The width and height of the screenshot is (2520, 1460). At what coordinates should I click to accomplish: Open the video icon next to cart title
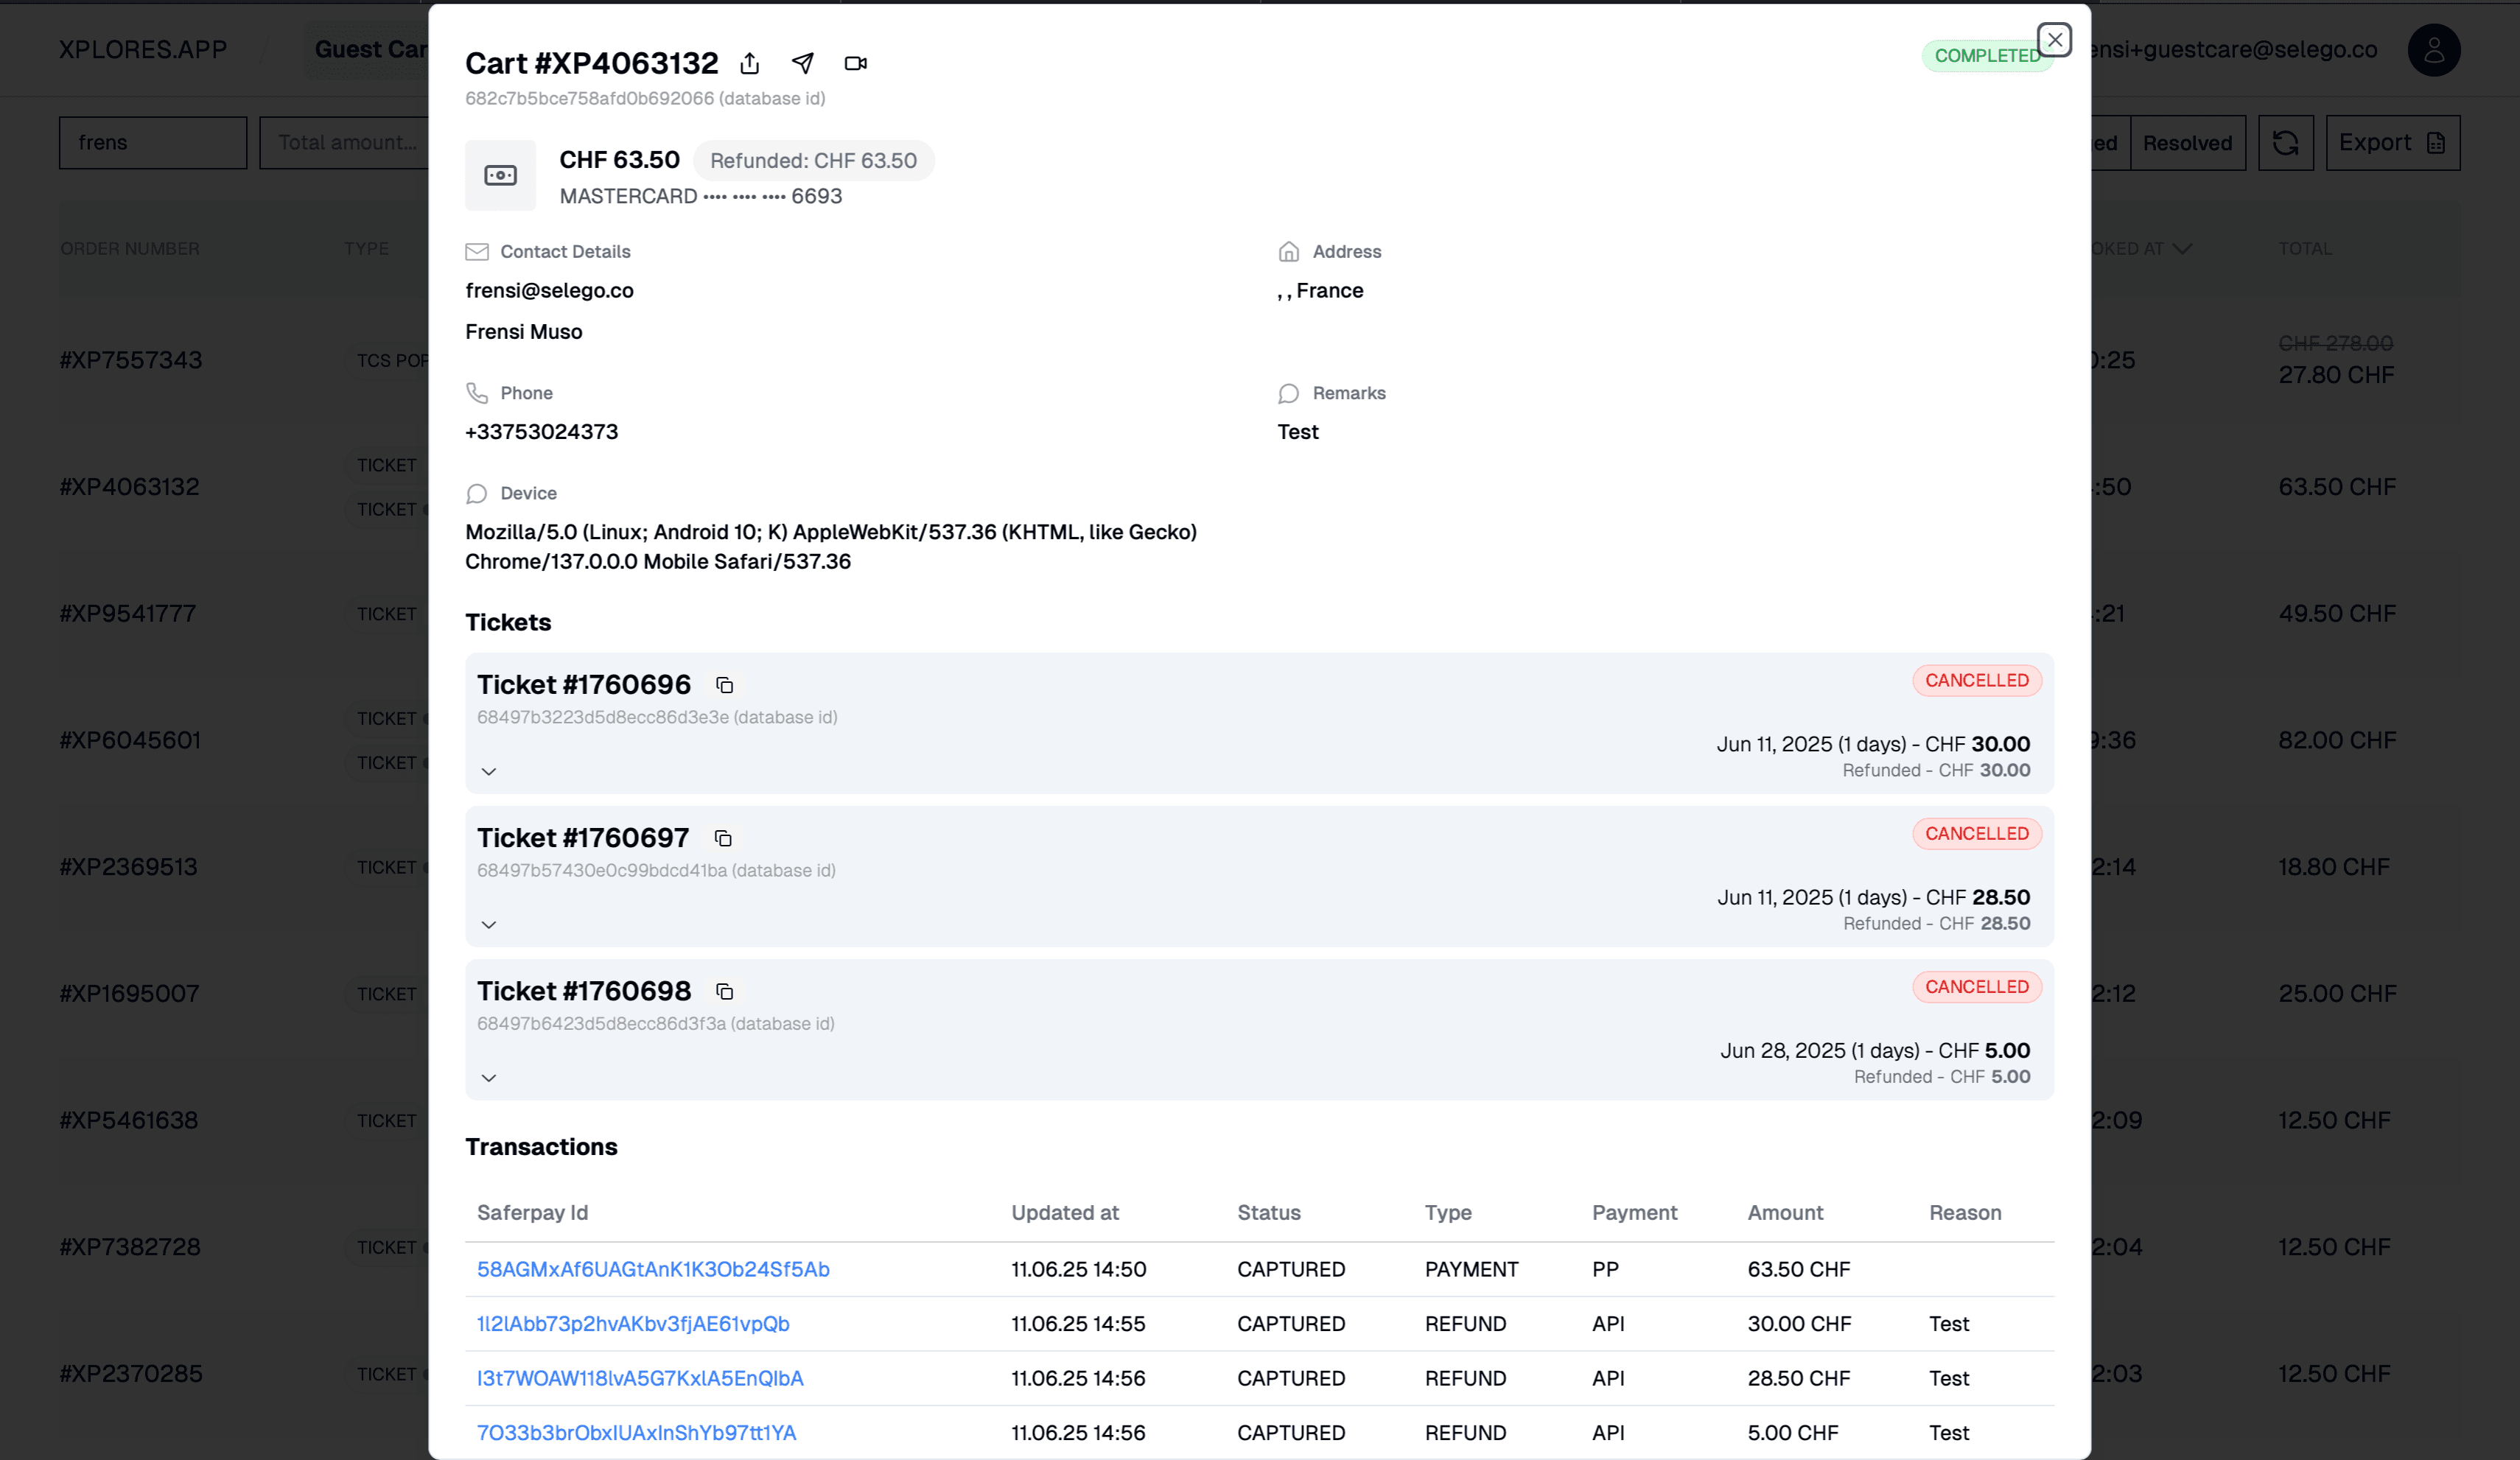[x=855, y=62]
